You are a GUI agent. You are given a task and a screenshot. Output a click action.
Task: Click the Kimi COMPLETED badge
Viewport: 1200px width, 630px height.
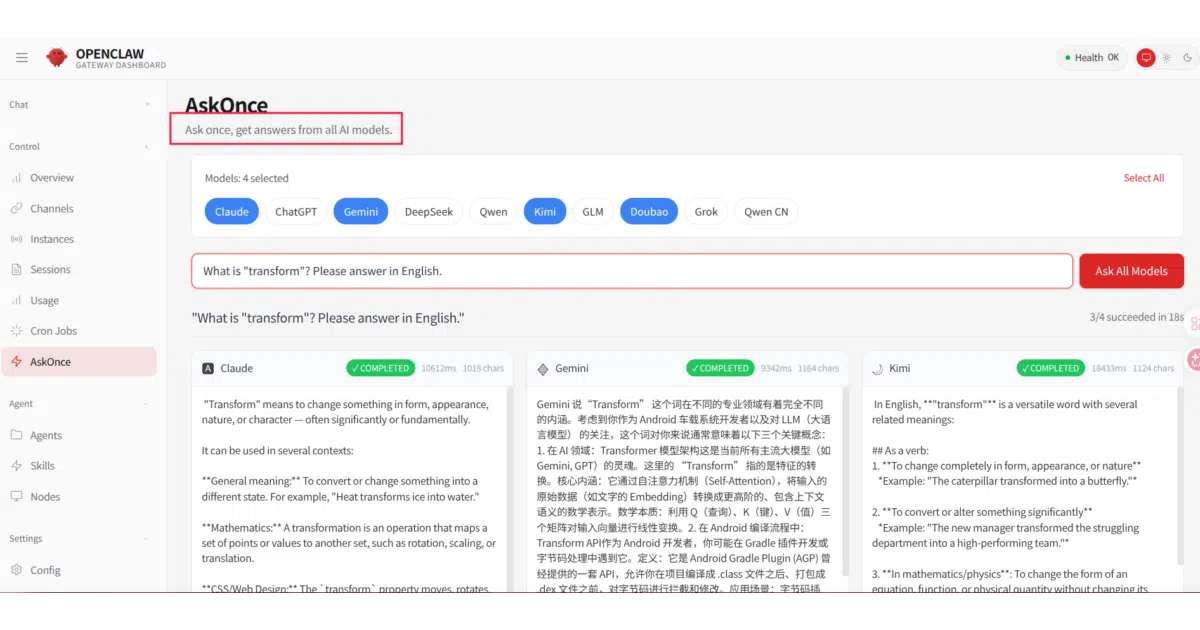click(1051, 368)
